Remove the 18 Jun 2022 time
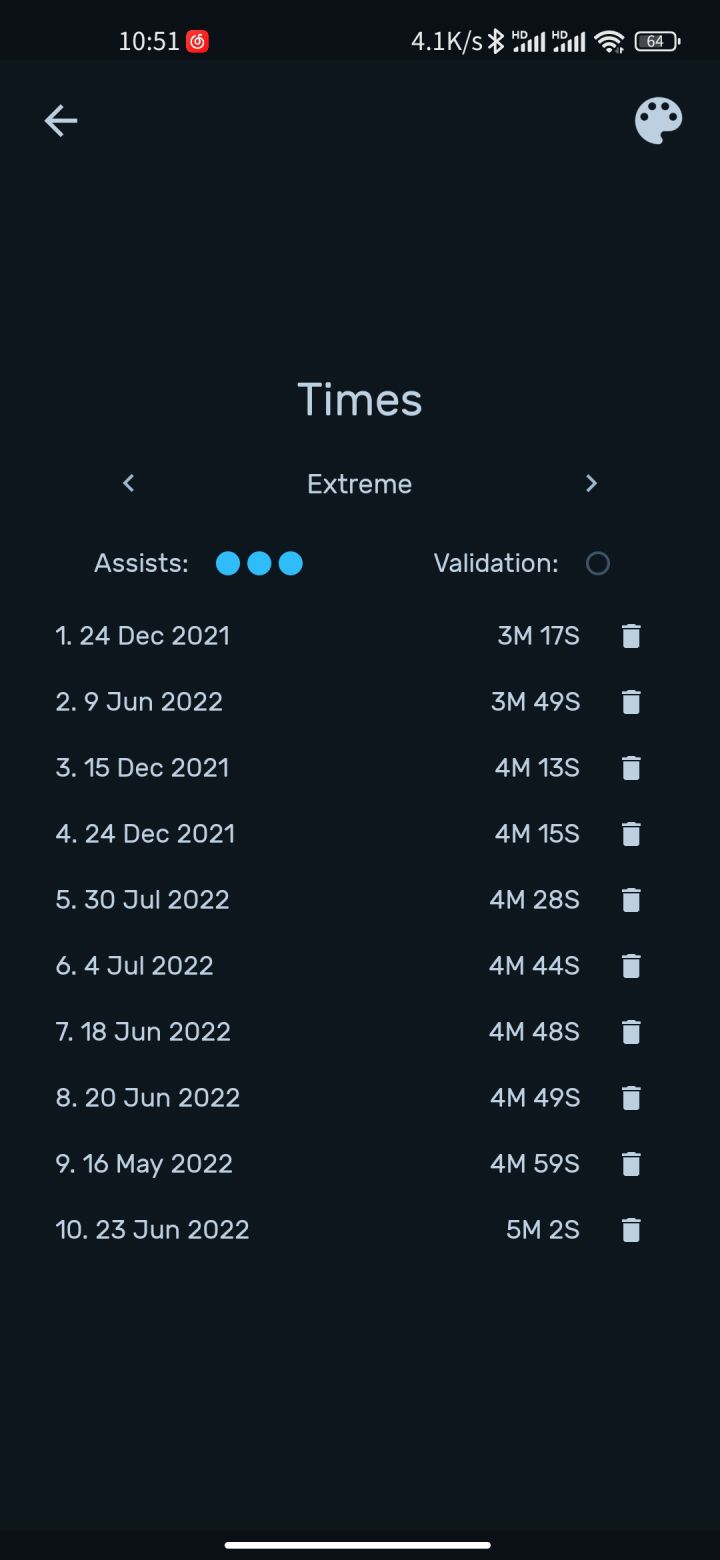720x1560 pixels. (631, 1032)
